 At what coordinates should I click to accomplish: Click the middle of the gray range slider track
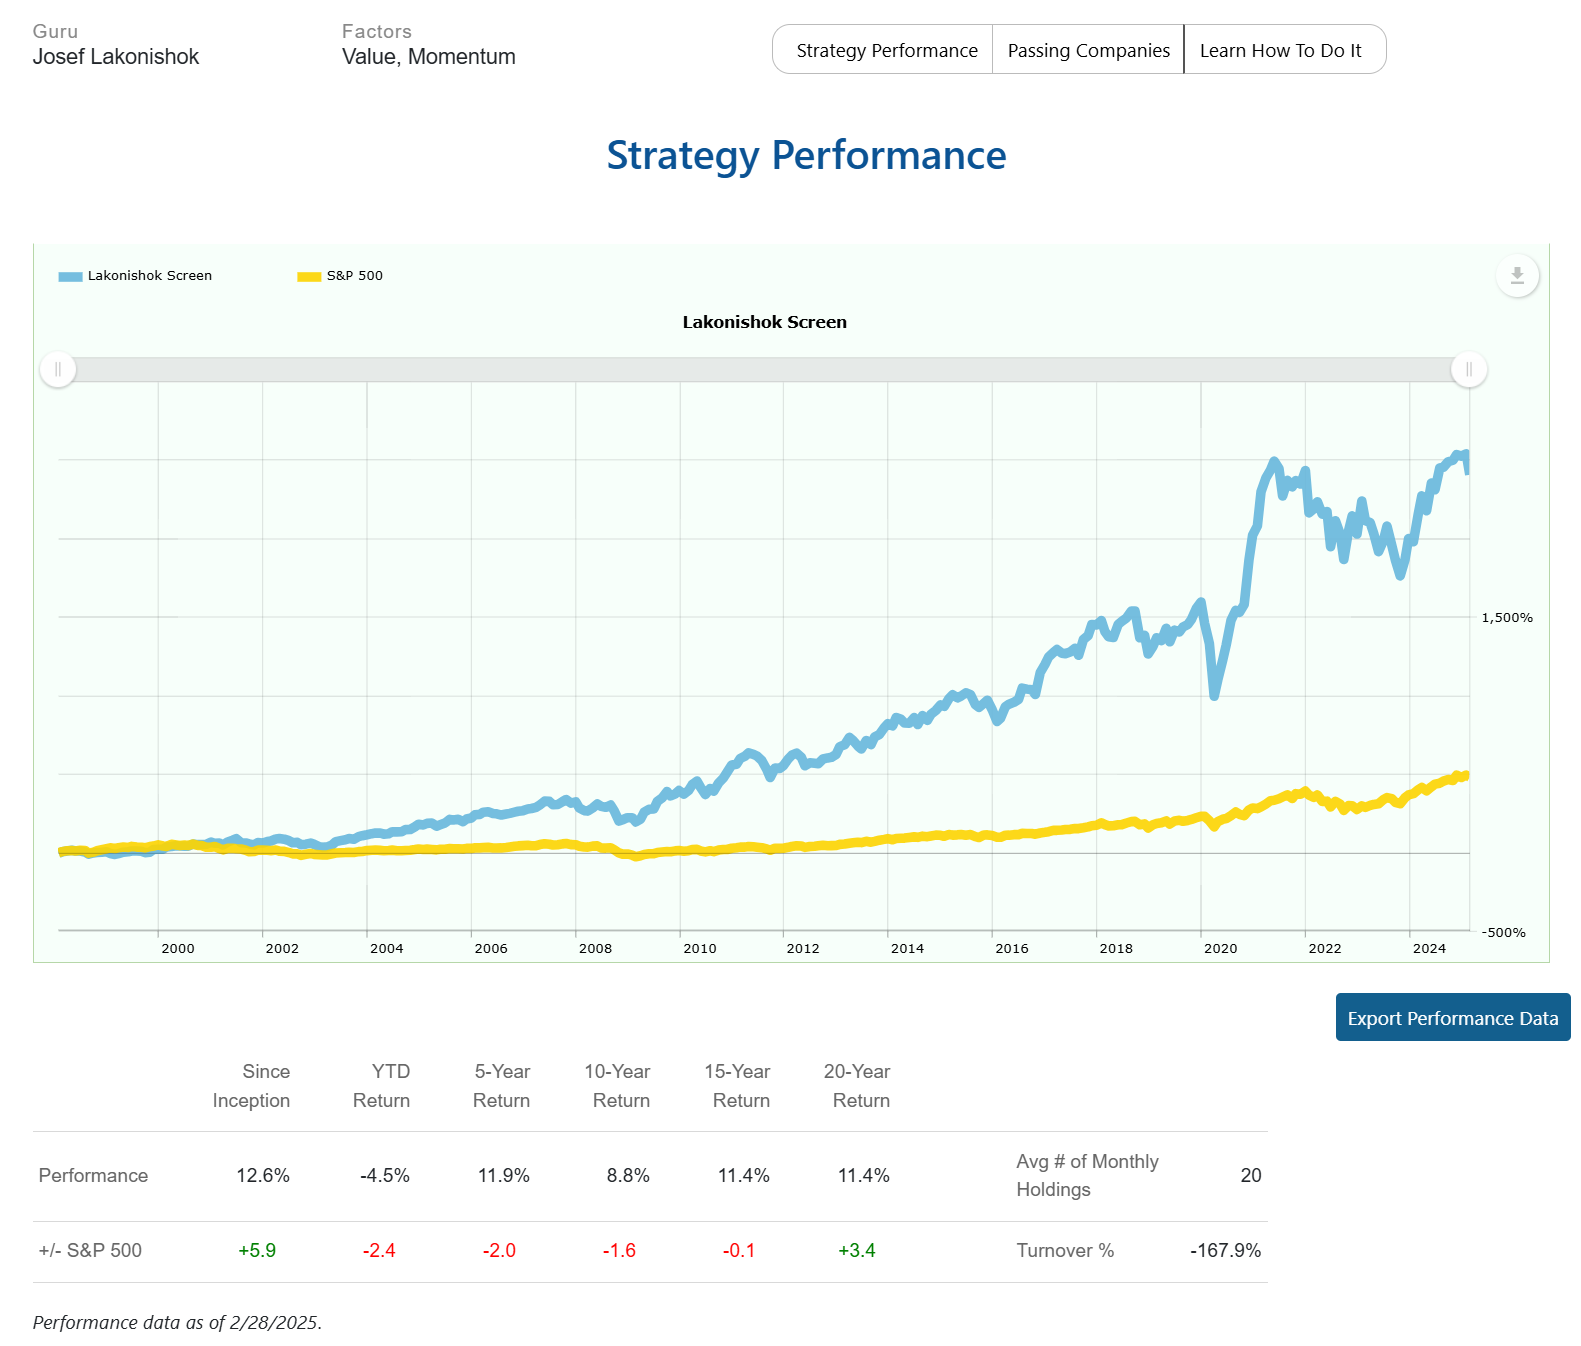(764, 370)
